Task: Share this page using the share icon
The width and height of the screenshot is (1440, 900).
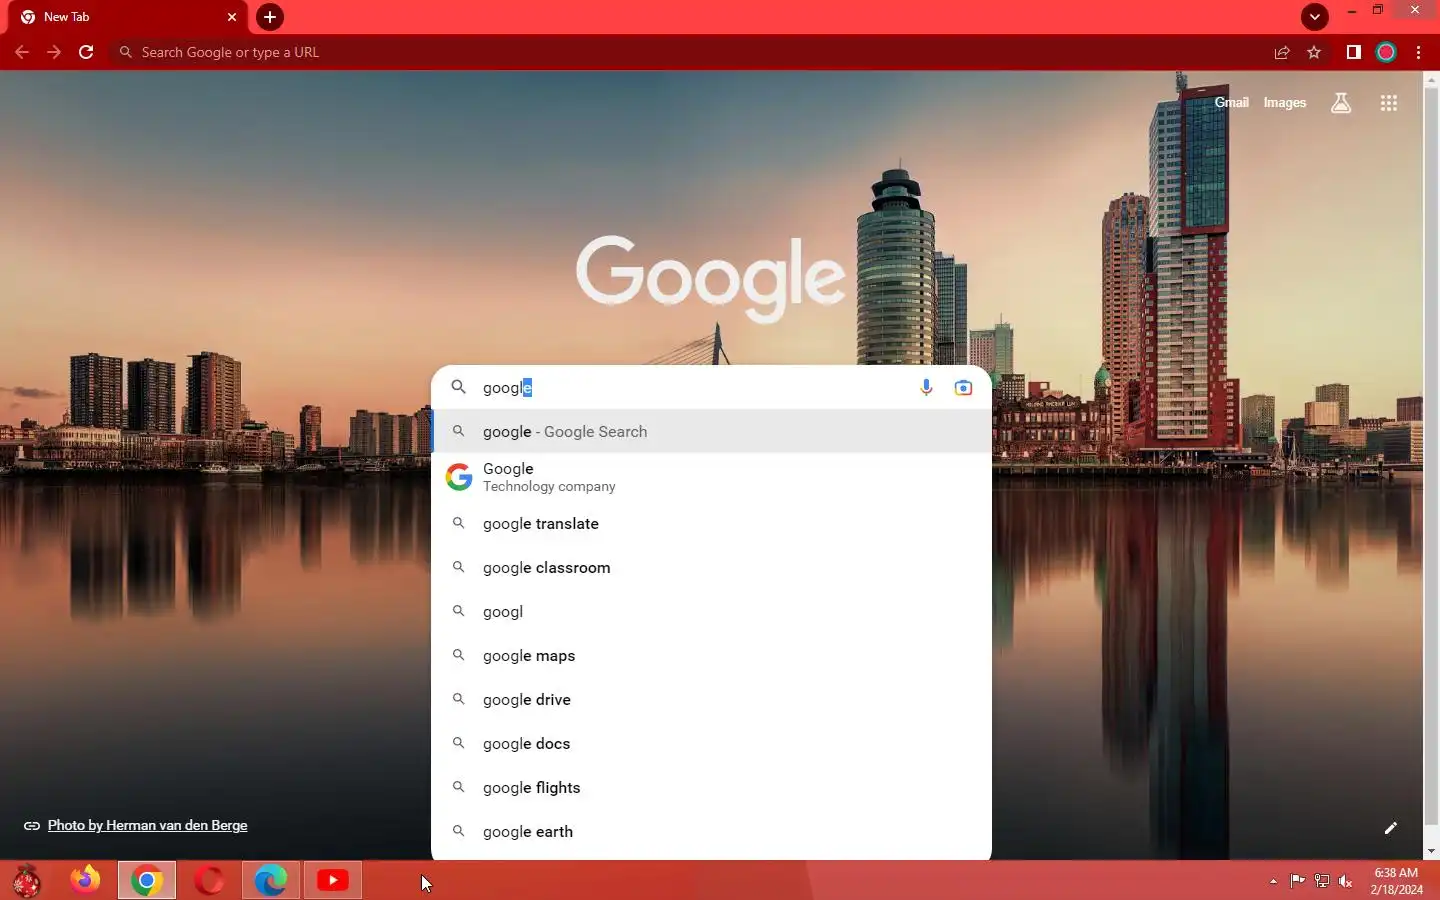Action: point(1282,52)
